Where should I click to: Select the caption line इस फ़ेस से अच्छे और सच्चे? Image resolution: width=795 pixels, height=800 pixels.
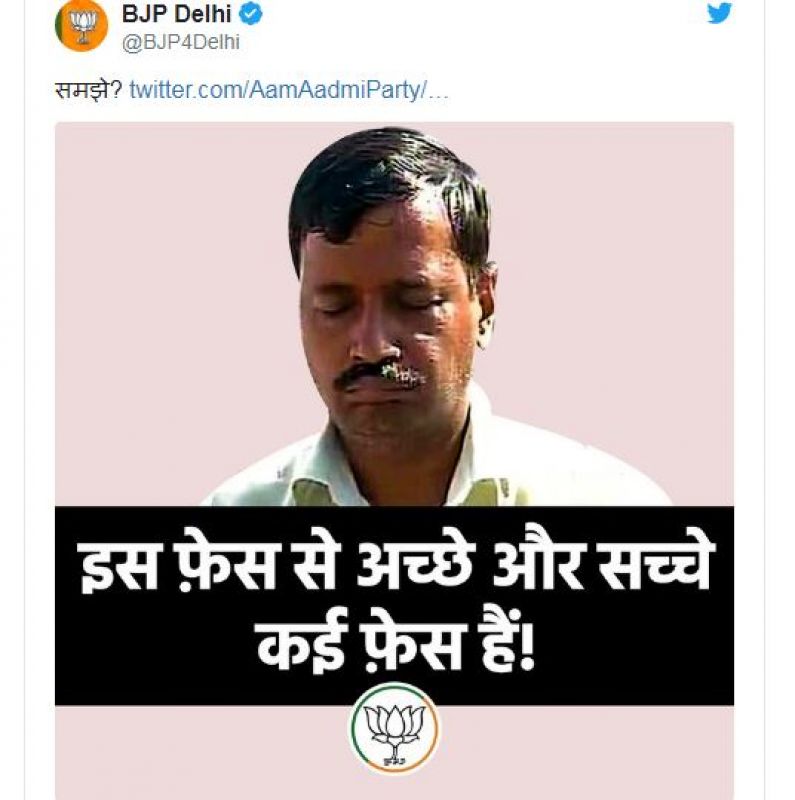coord(395,565)
